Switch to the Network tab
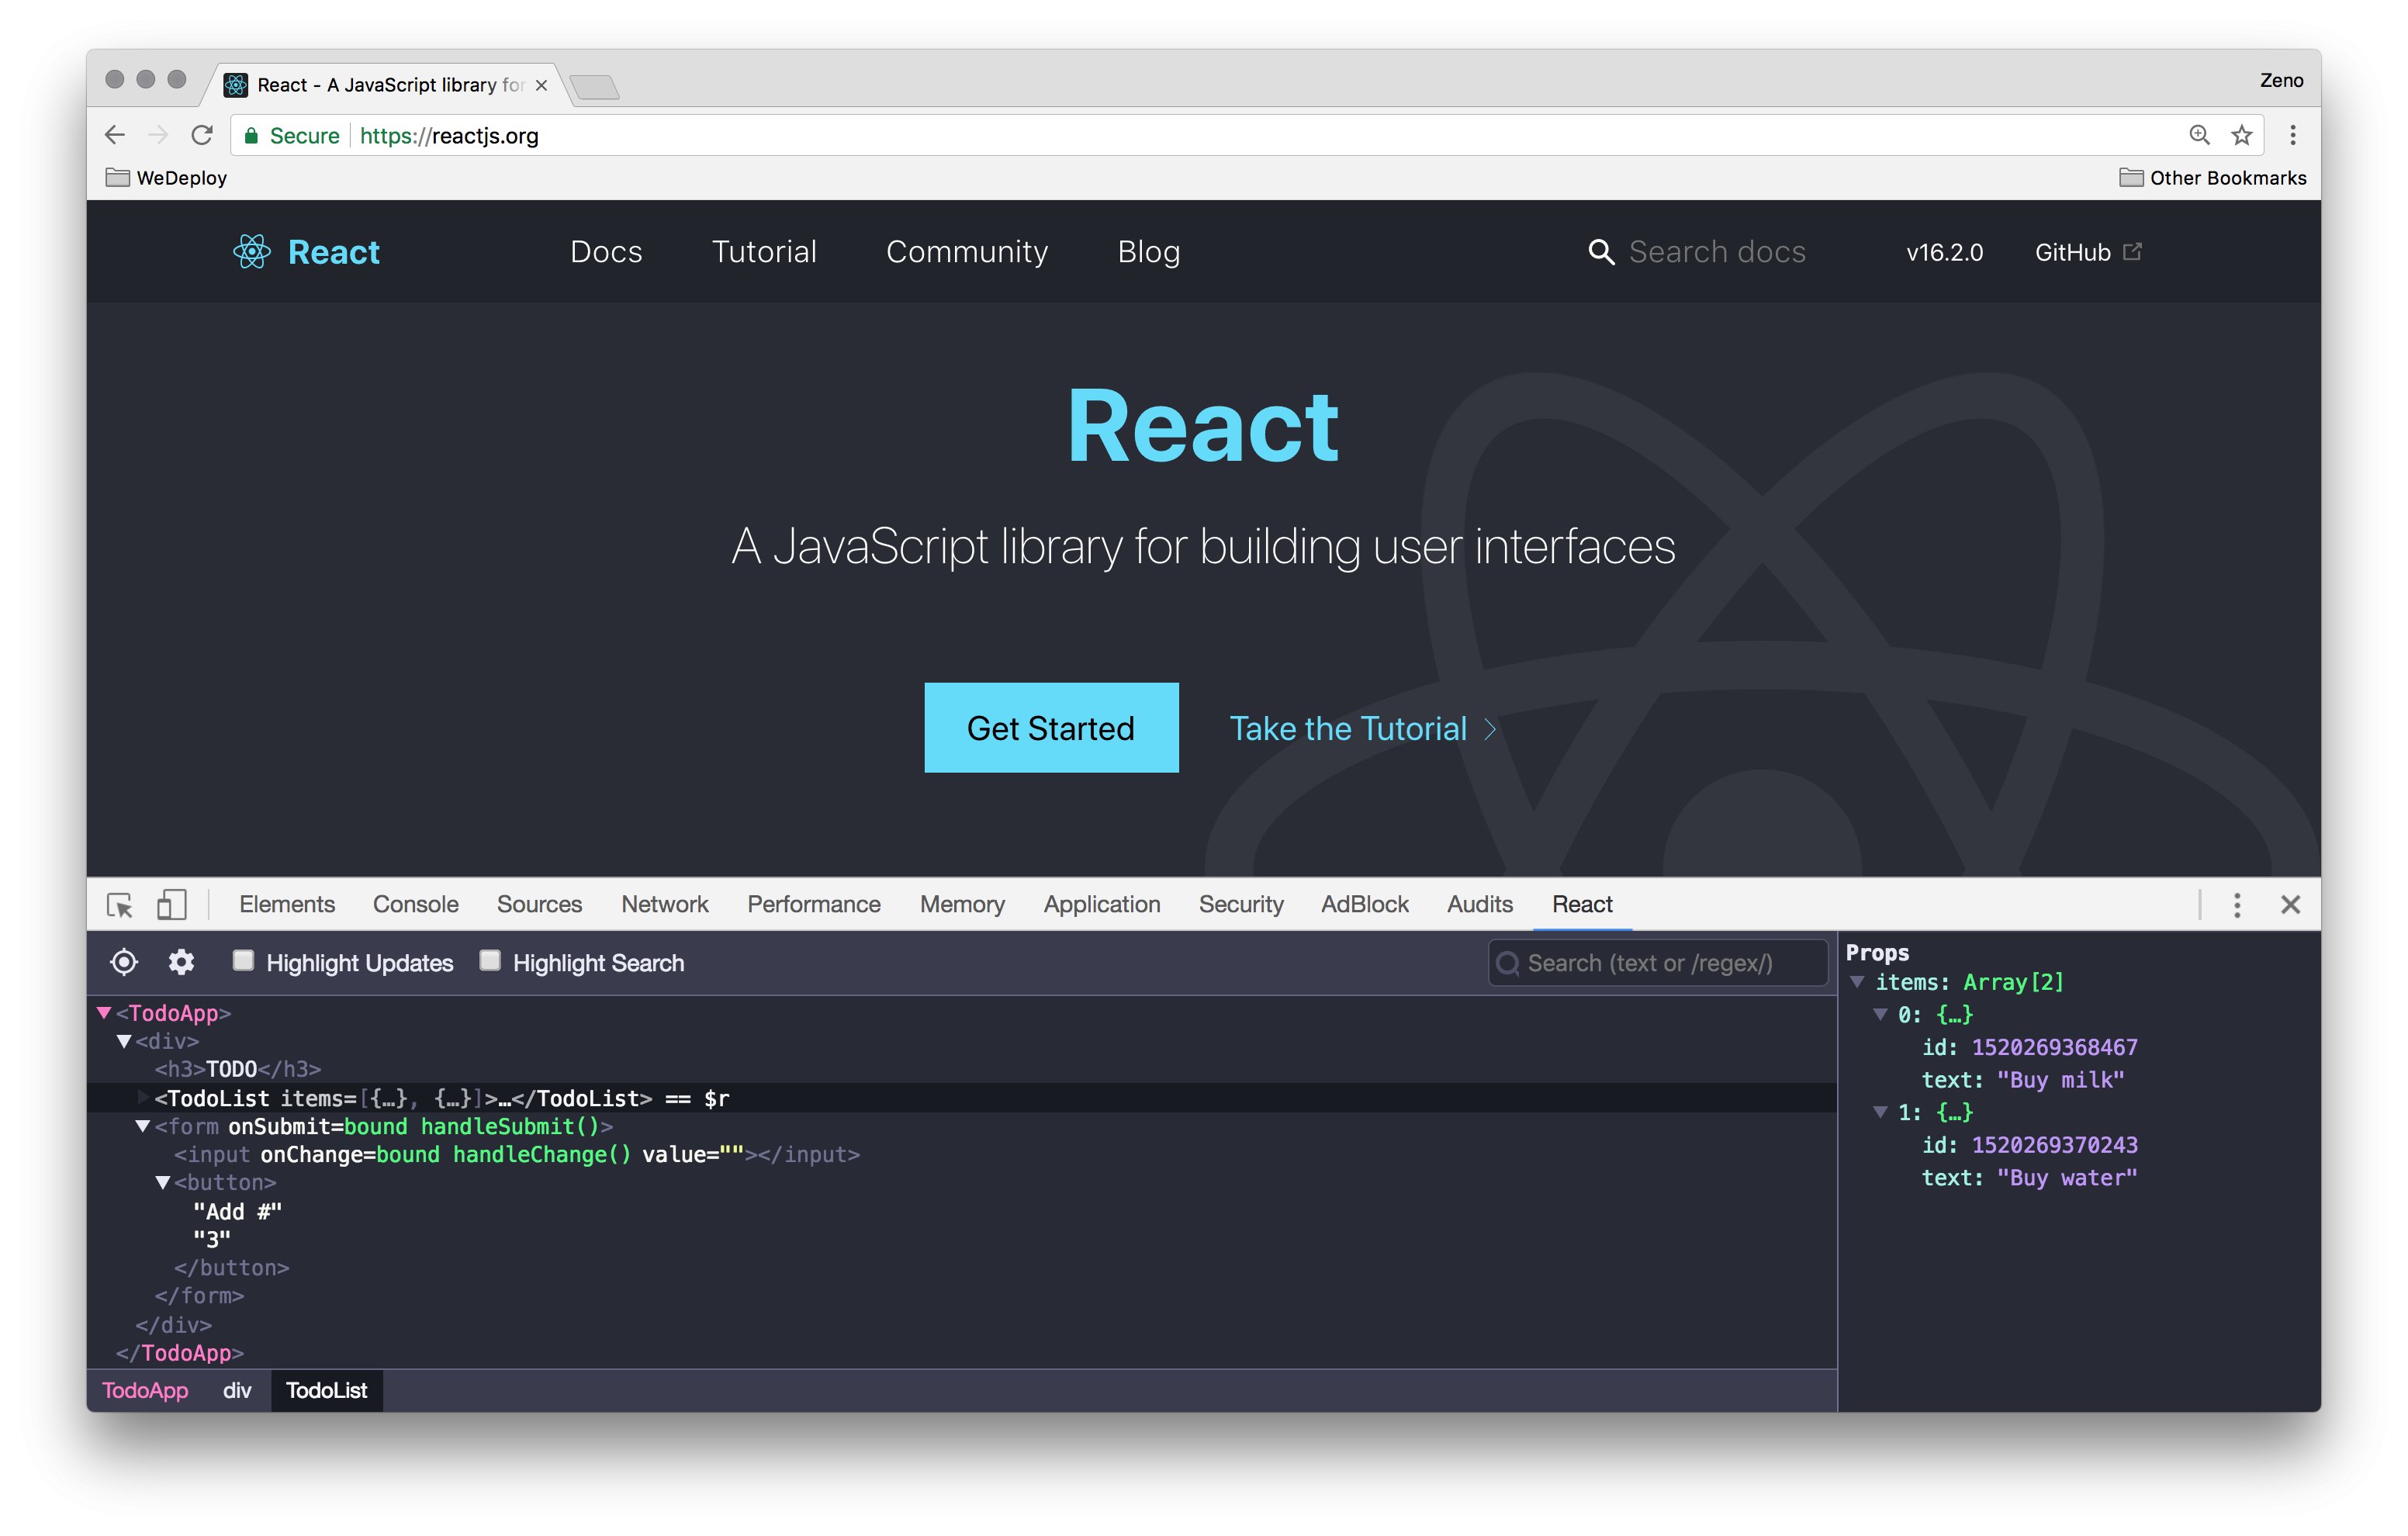This screenshot has height=1536, width=2408. (x=665, y=904)
